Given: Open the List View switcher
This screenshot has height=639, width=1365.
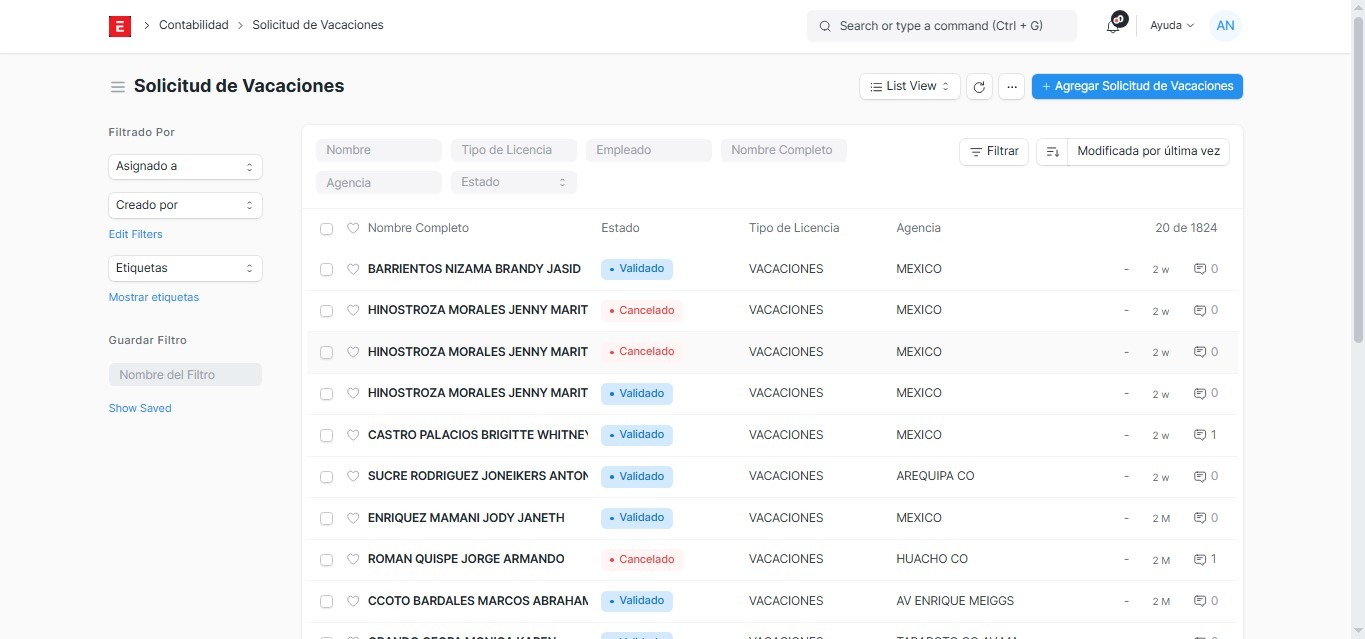Looking at the screenshot, I should click(909, 87).
